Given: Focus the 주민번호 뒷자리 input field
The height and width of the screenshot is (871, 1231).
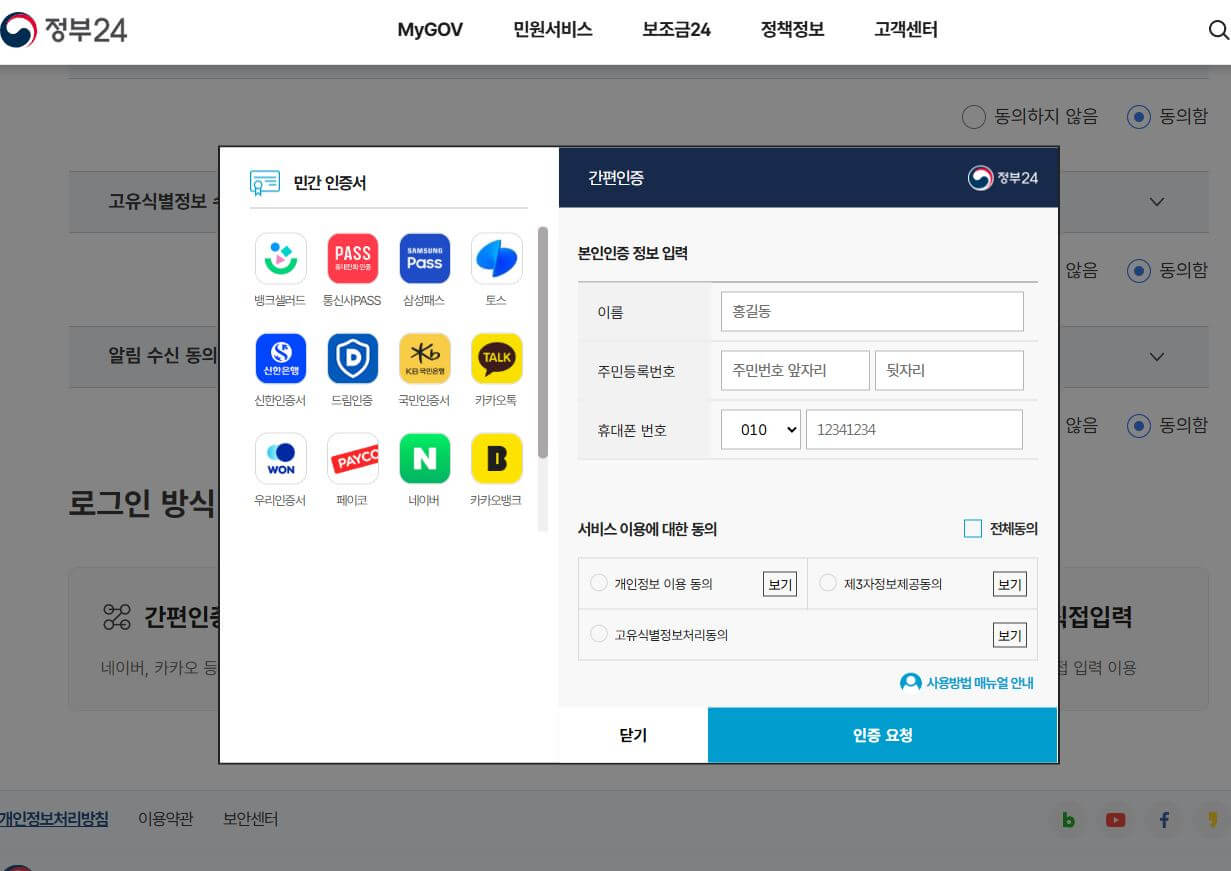Looking at the screenshot, I should coord(949,370).
